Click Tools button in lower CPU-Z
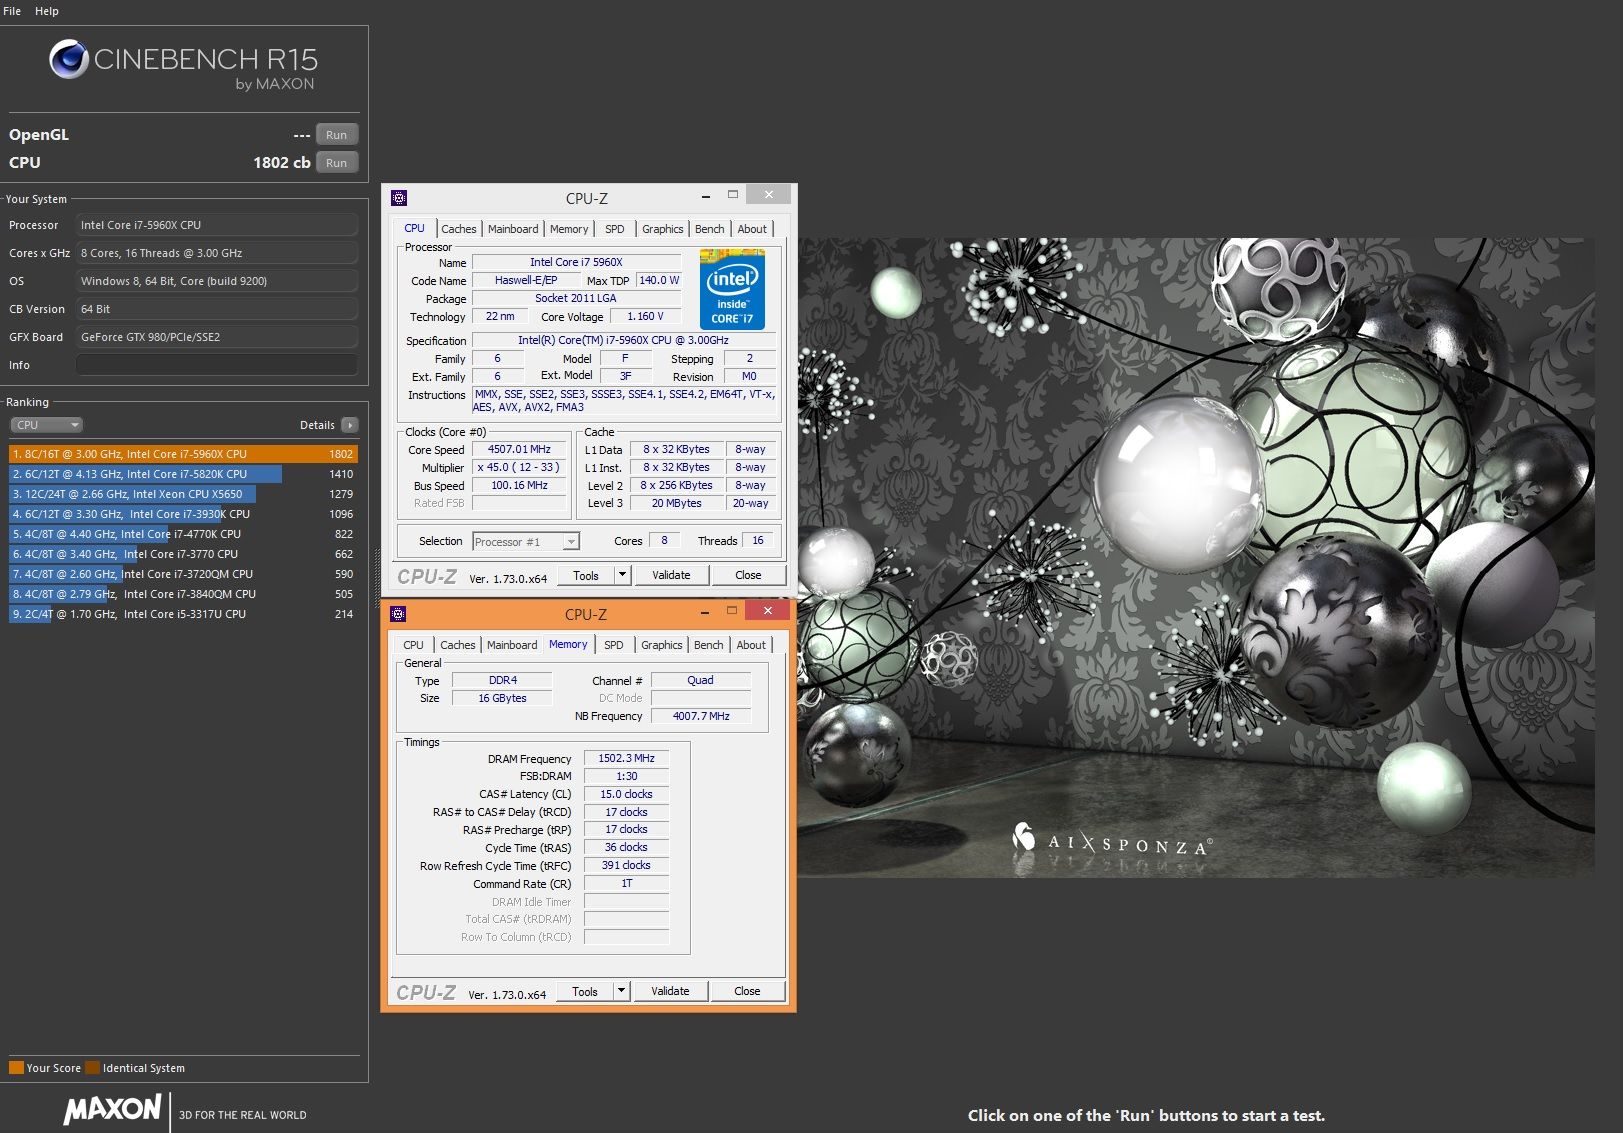 click(x=585, y=991)
